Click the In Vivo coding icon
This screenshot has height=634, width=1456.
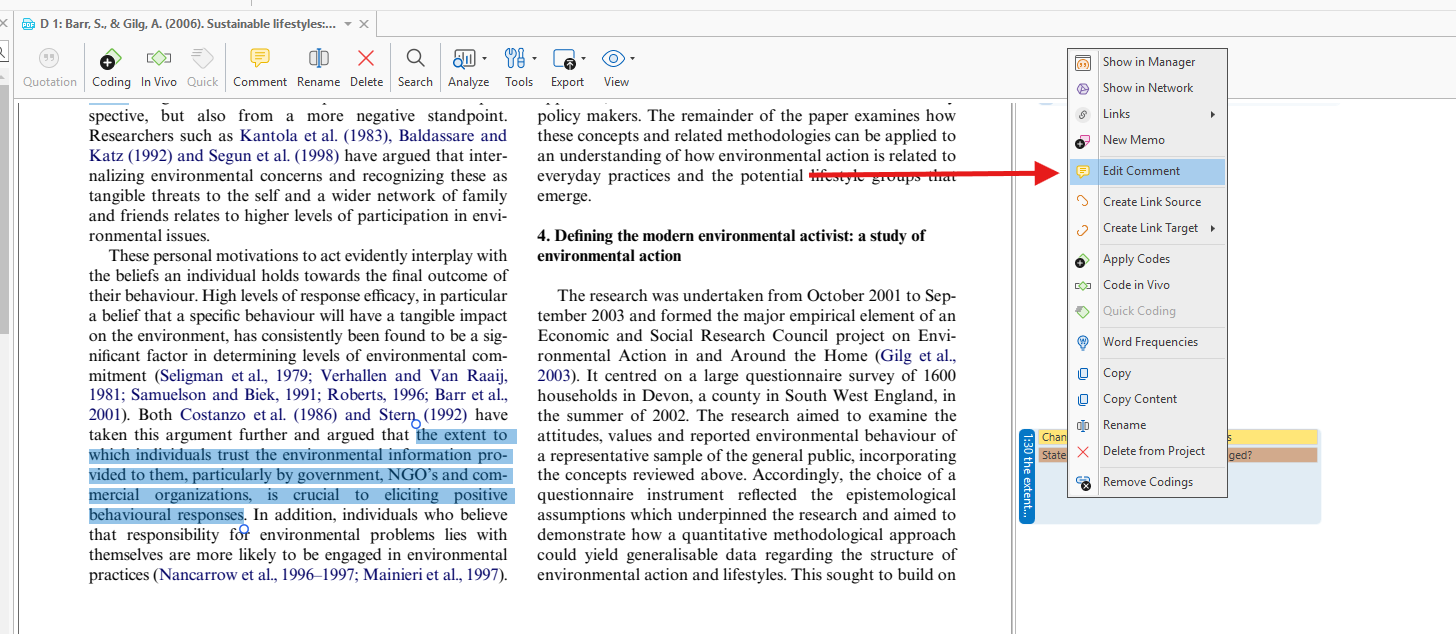point(159,59)
